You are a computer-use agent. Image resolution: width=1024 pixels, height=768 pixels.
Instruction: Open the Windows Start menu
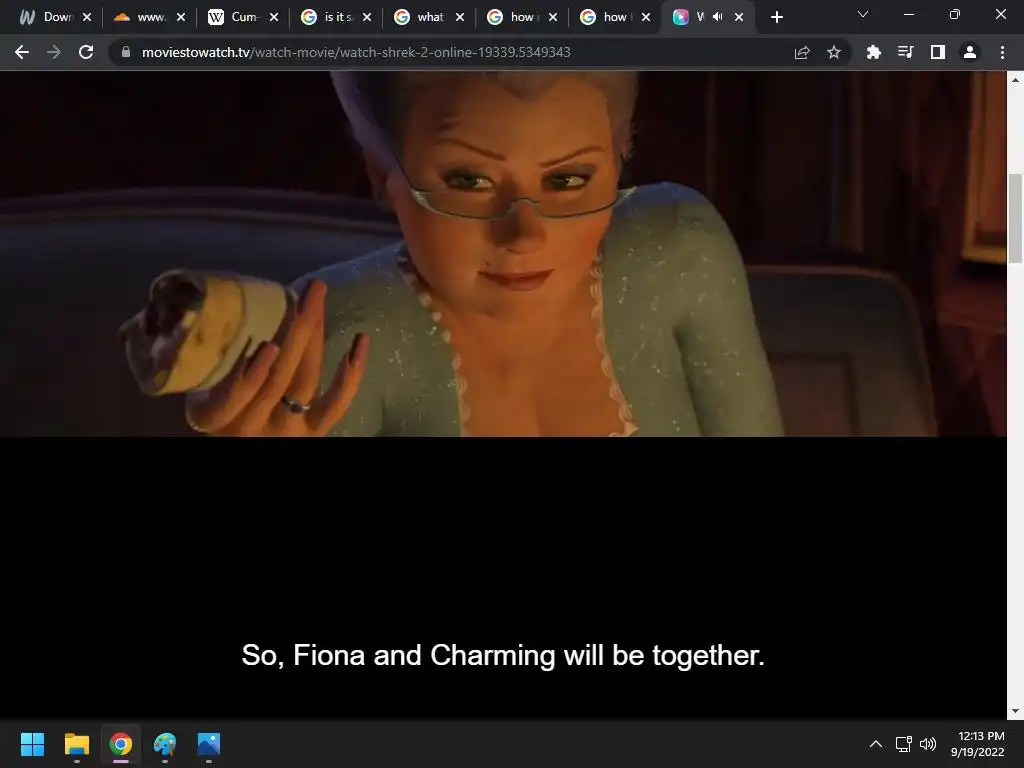[32, 744]
